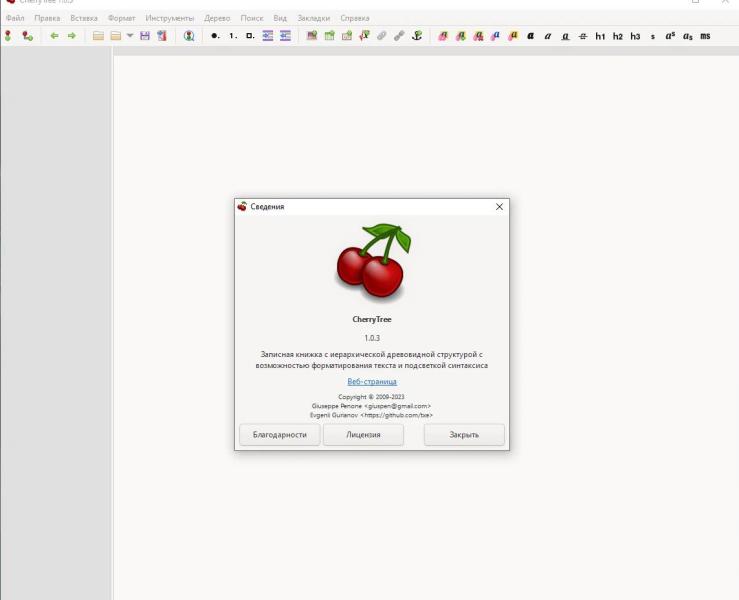This screenshot has width=739, height=600.
Task: Open the Закладки menu
Action: [313, 18]
